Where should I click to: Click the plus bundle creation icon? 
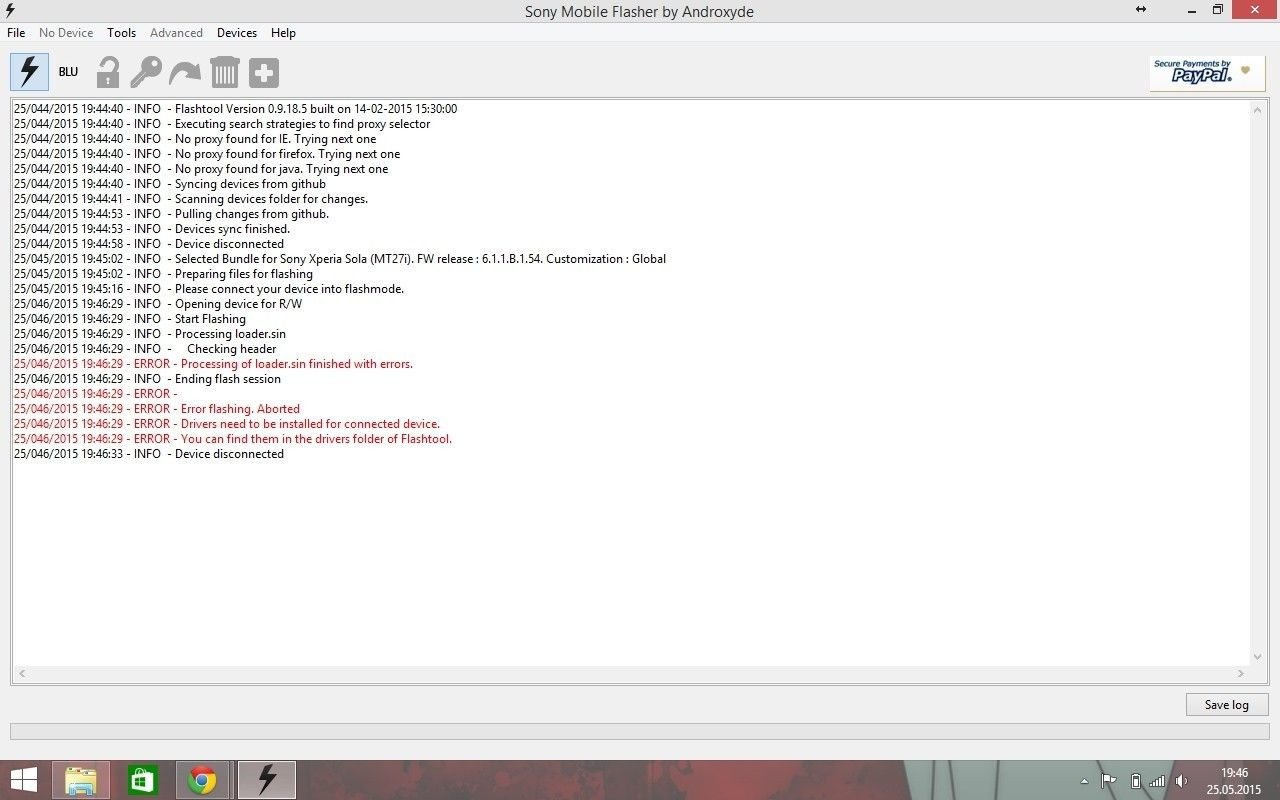coord(264,72)
